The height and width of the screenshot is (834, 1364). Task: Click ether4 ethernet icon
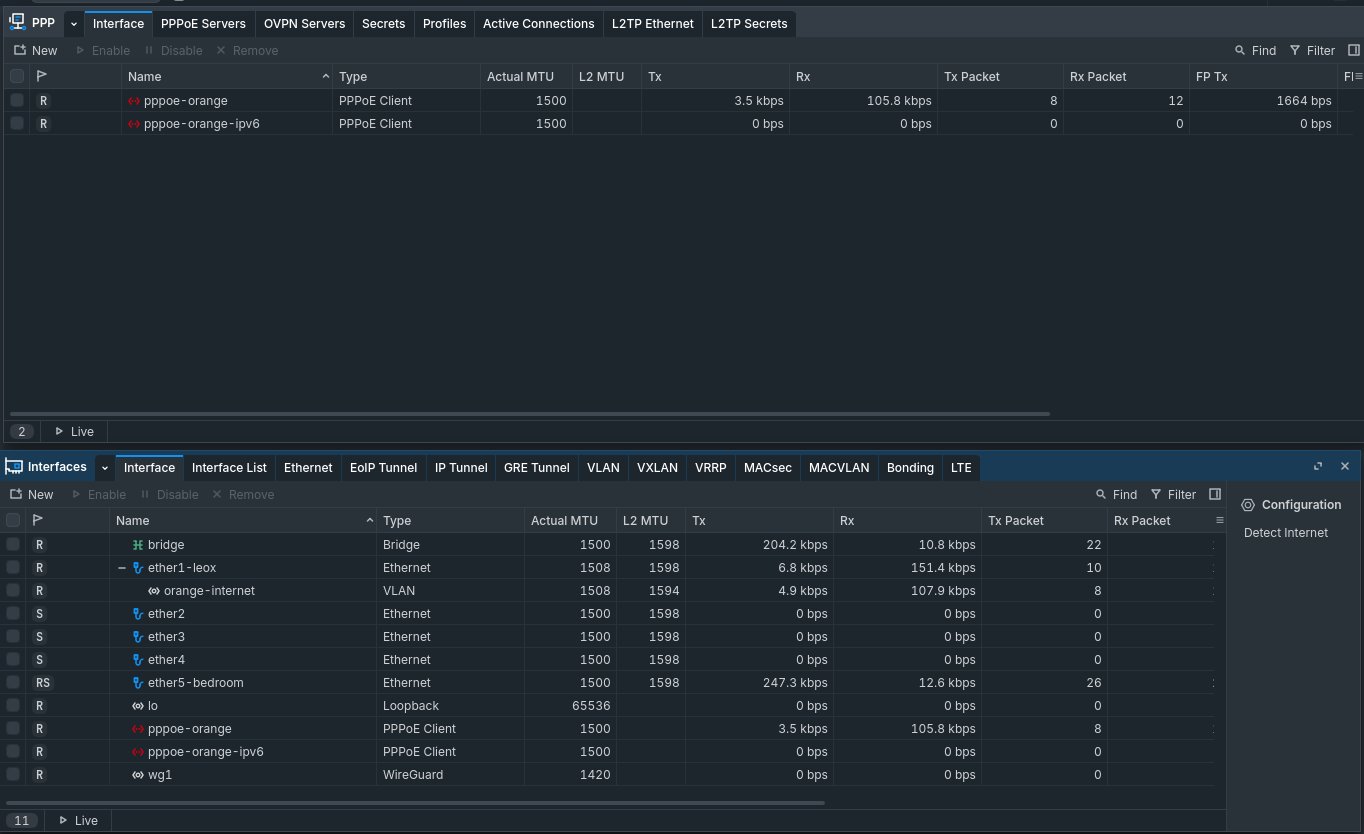[x=138, y=660]
